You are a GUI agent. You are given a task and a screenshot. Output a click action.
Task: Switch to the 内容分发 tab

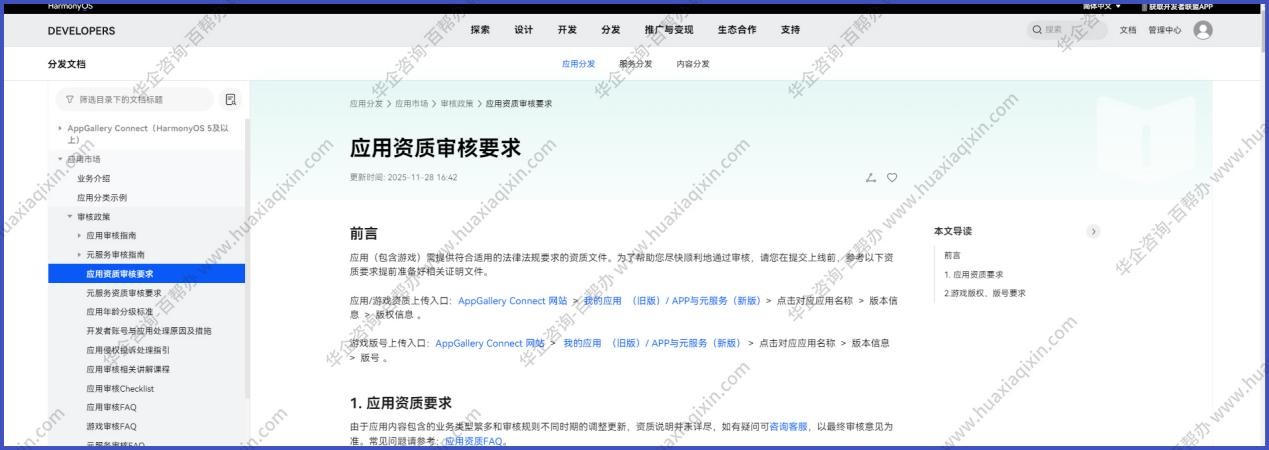pos(693,63)
